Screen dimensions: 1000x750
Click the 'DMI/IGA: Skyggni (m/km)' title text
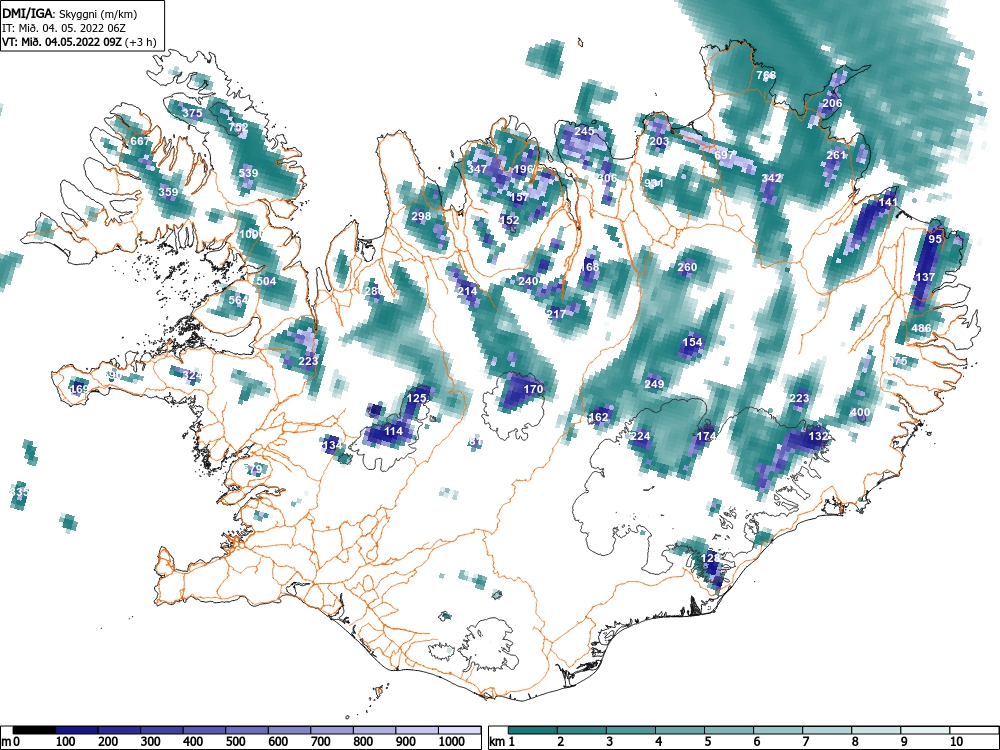[69, 13]
